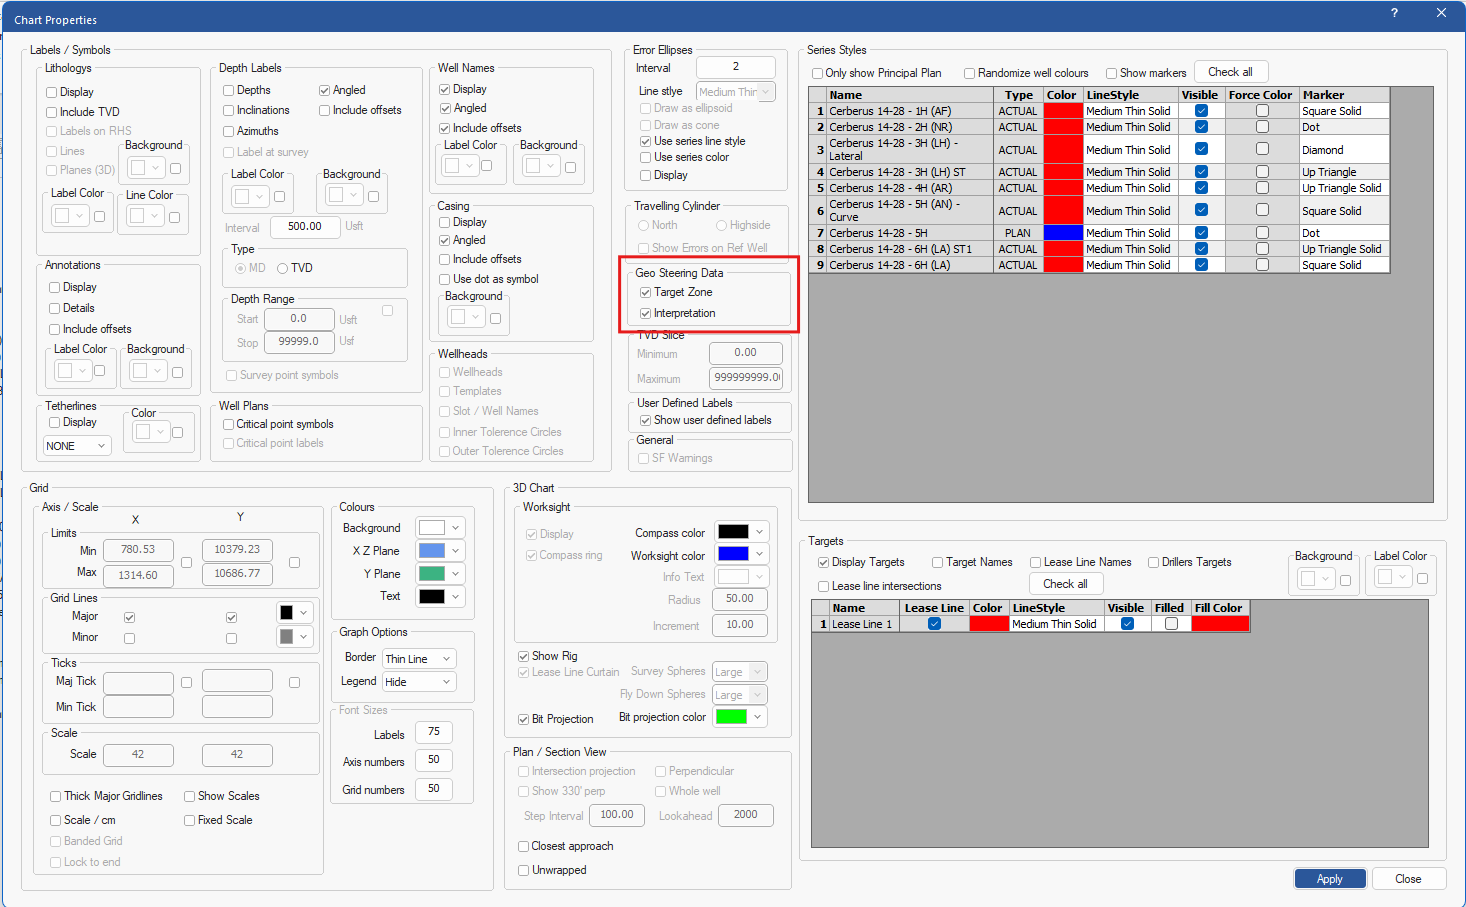1466x907 pixels.
Task: Expand the X Z Plane colour dropdown
Action: click(x=456, y=551)
